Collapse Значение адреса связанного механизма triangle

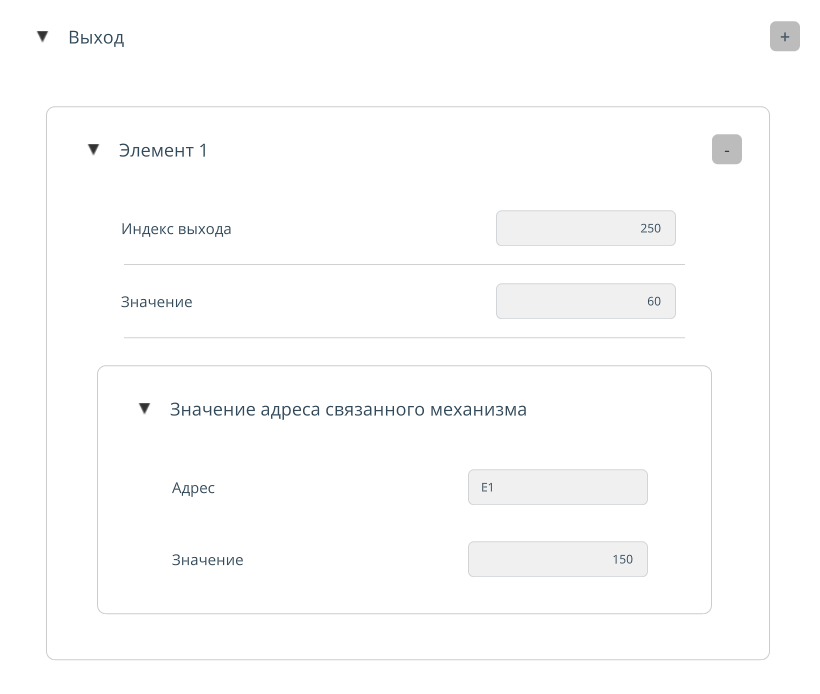pos(145,409)
